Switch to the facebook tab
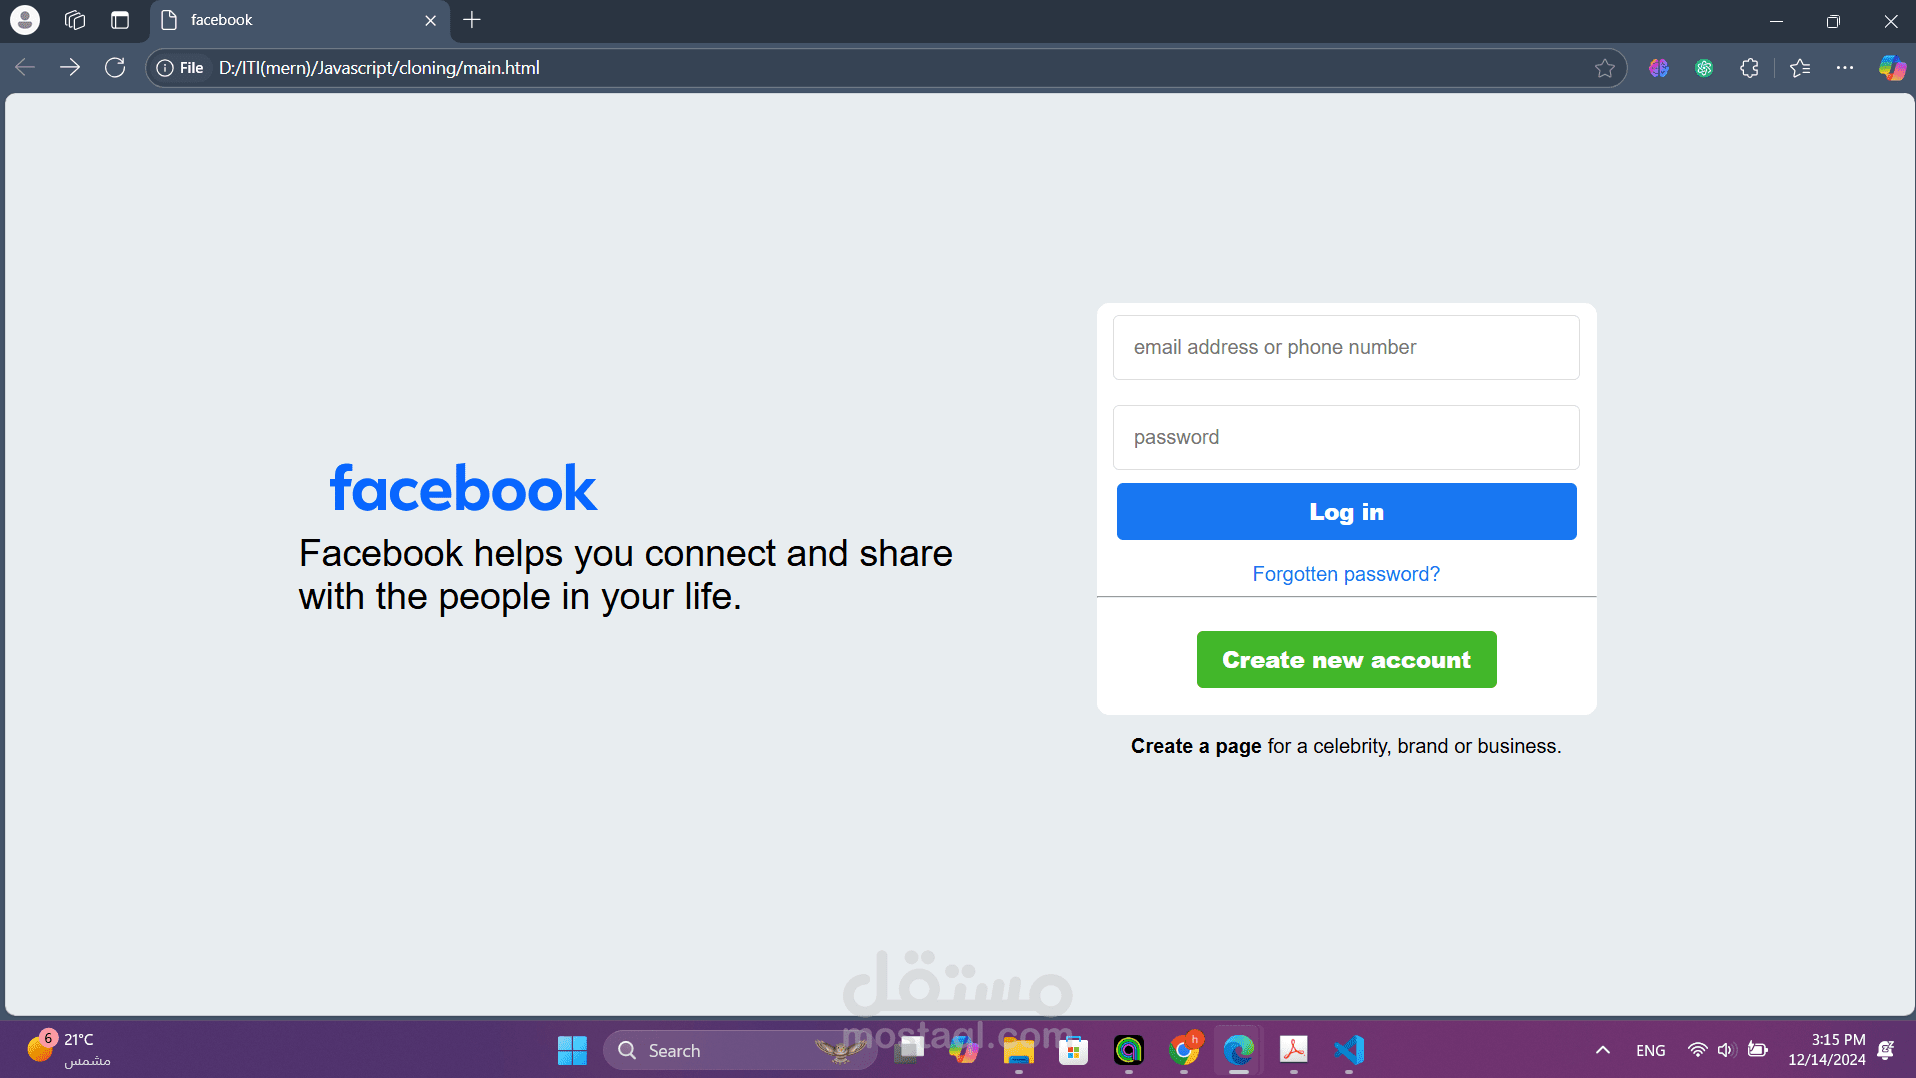 (x=222, y=20)
